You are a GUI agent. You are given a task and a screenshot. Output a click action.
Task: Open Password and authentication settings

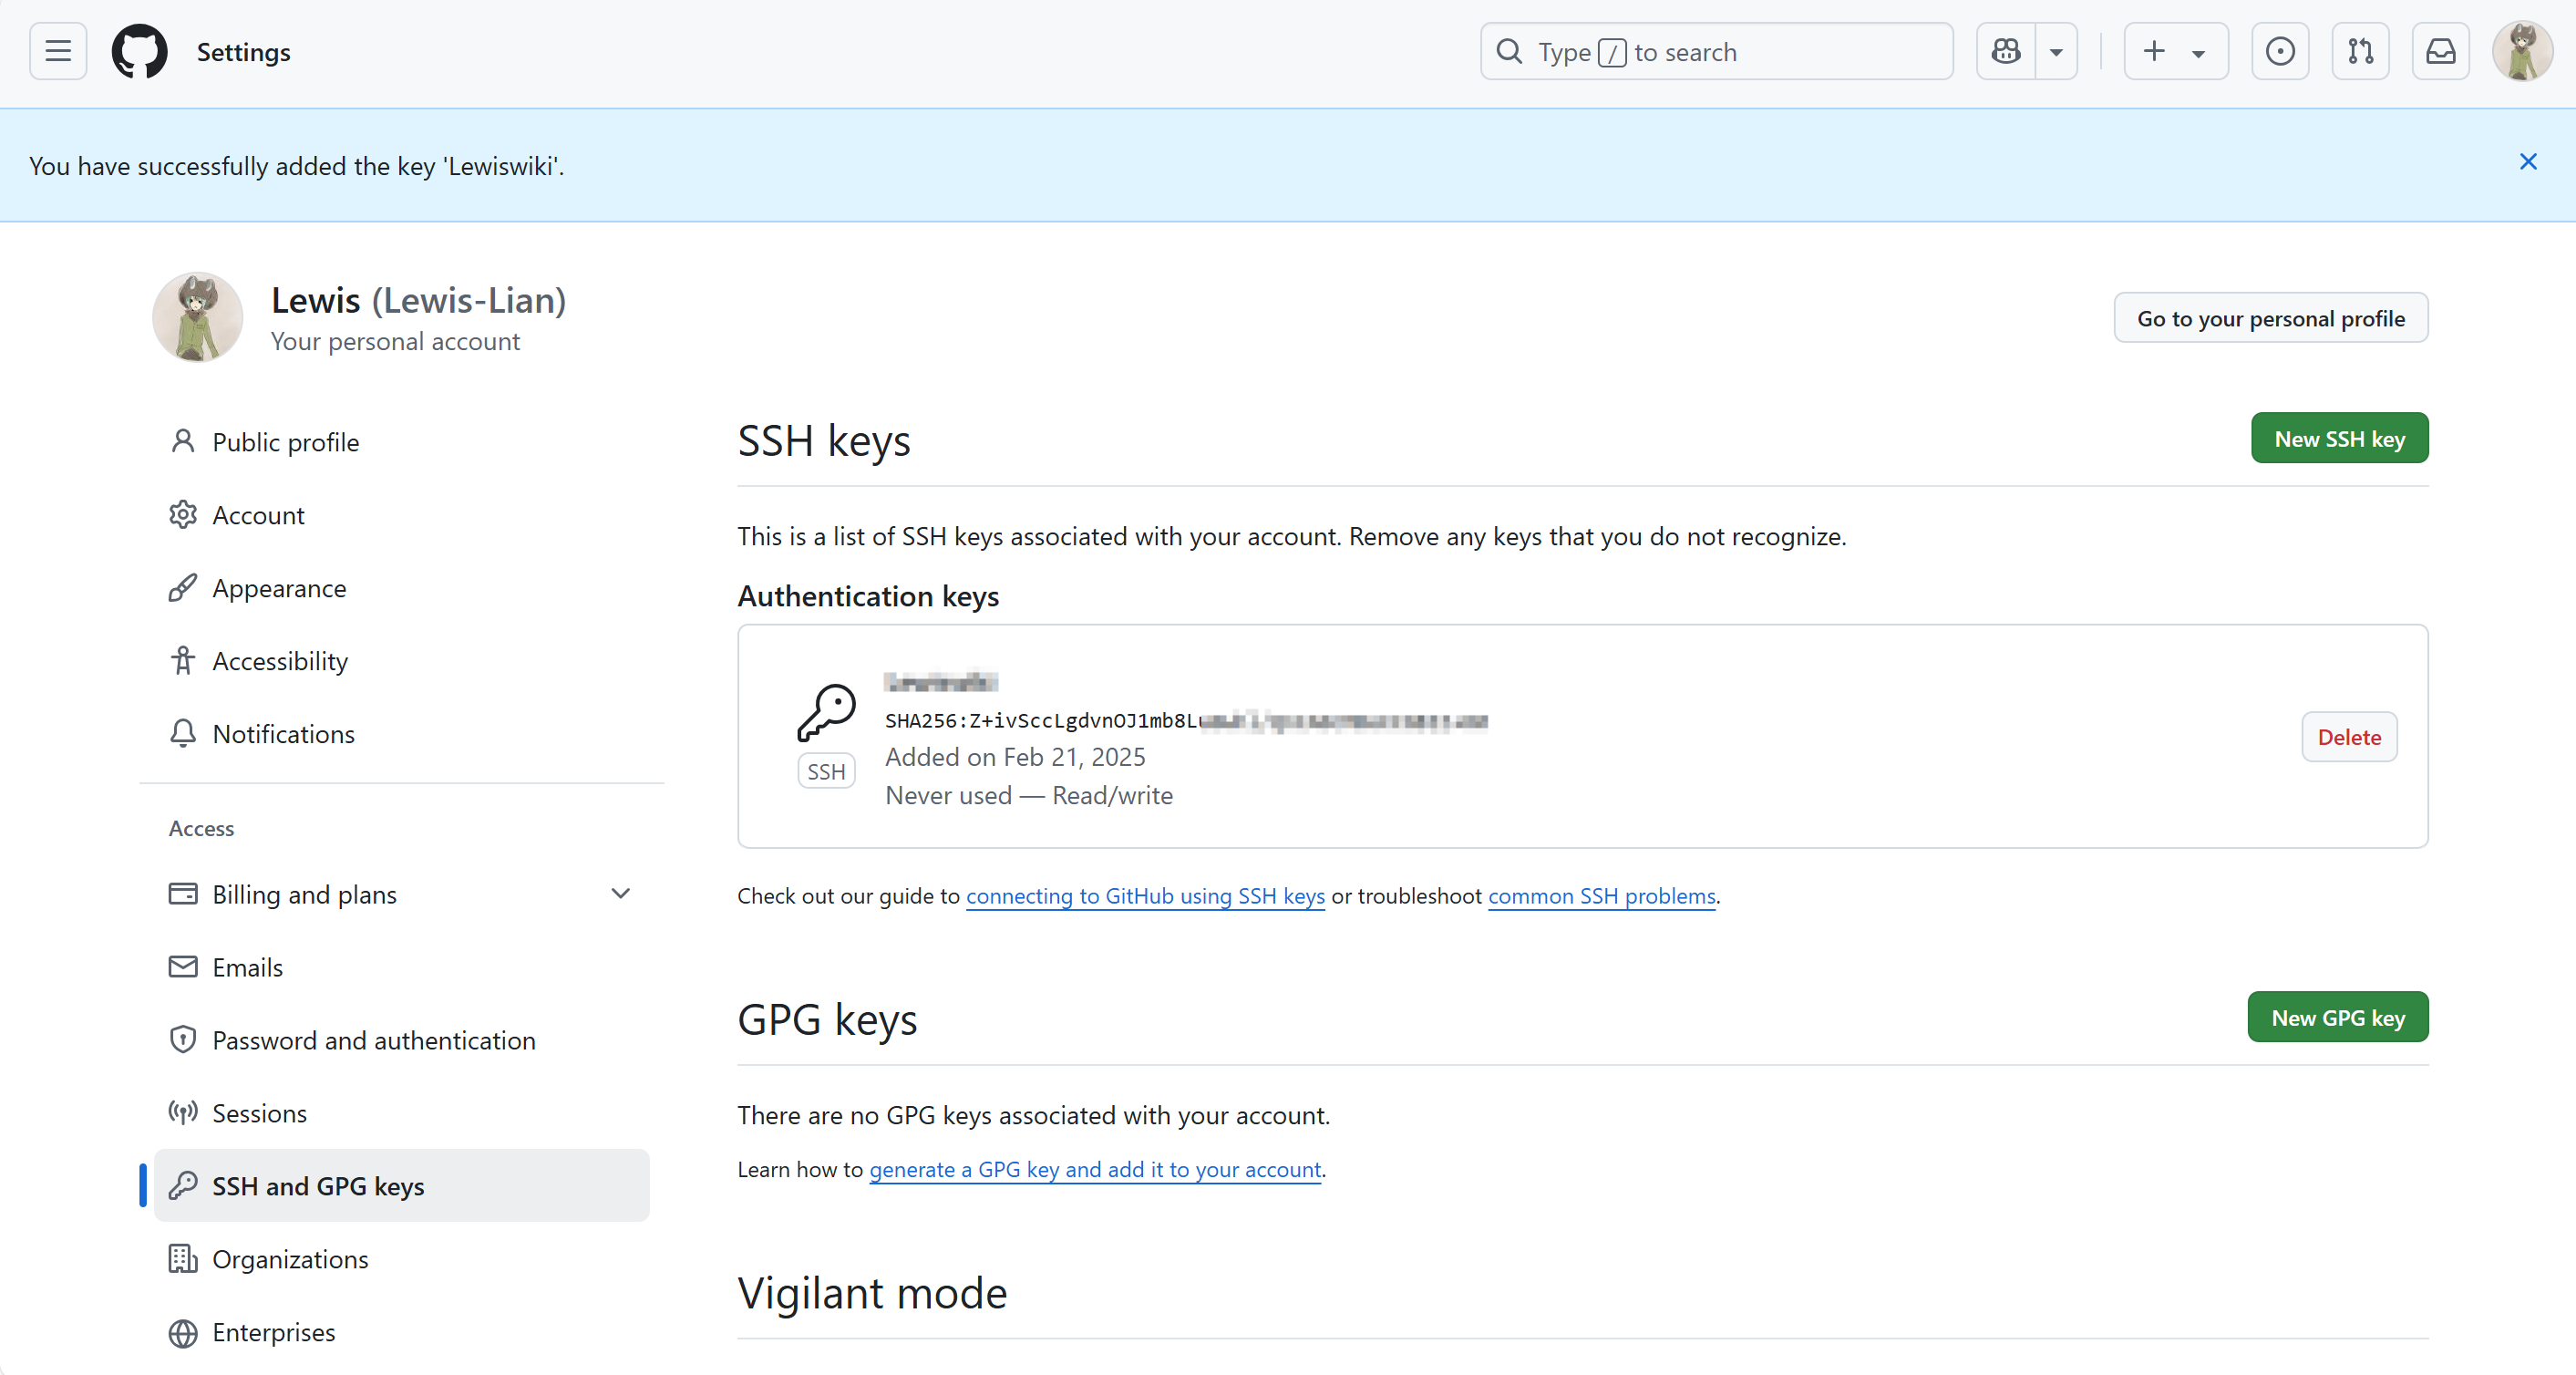(401, 1040)
